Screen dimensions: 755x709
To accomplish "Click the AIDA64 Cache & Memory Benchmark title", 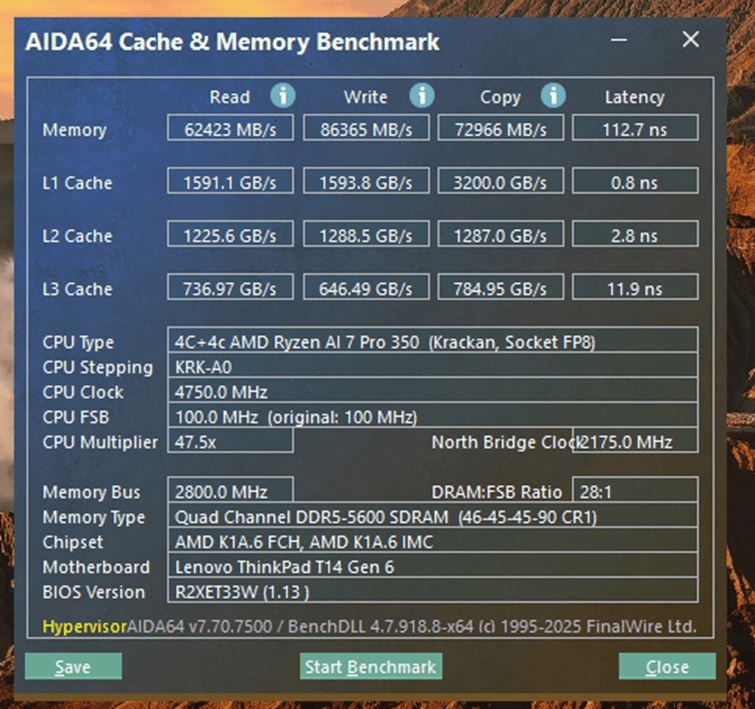I will [x=232, y=42].
